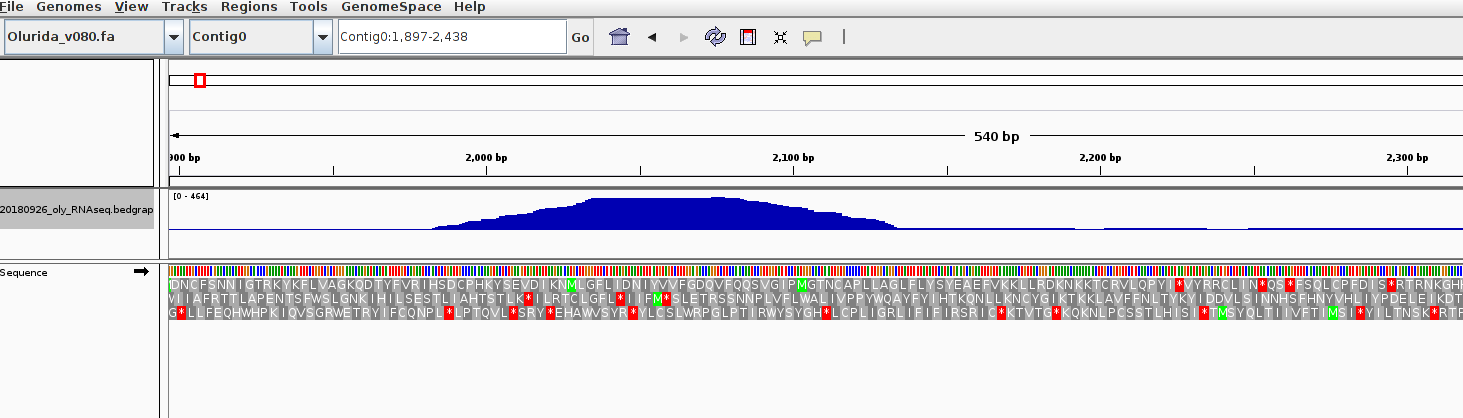Click the 2,100 bp position on the ruler

(x=794, y=158)
